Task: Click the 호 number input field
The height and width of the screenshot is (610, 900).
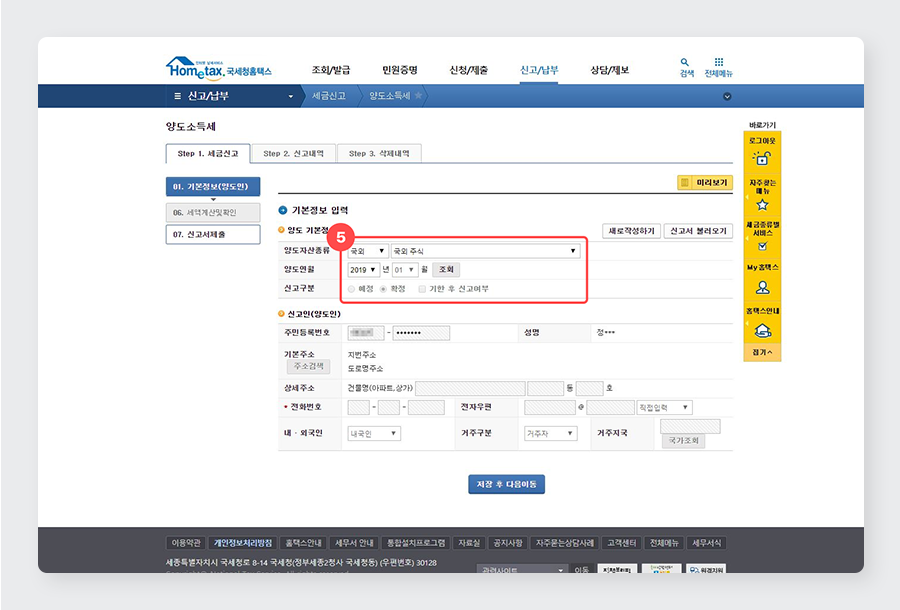Action: tap(589, 388)
